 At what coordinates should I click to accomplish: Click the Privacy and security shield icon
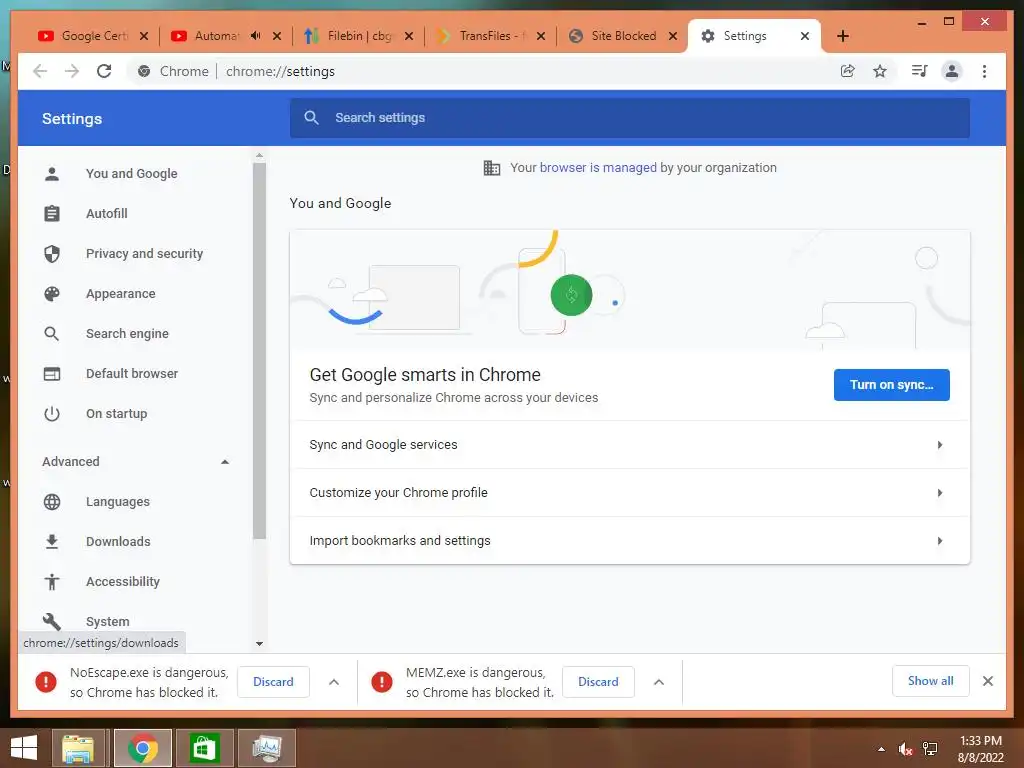(x=52, y=253)
